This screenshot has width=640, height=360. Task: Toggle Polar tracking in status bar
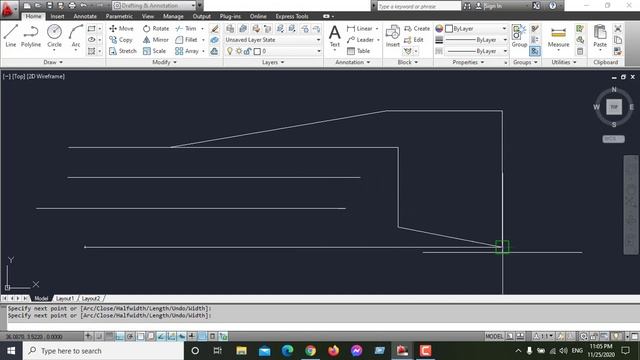tap(130, 336)
